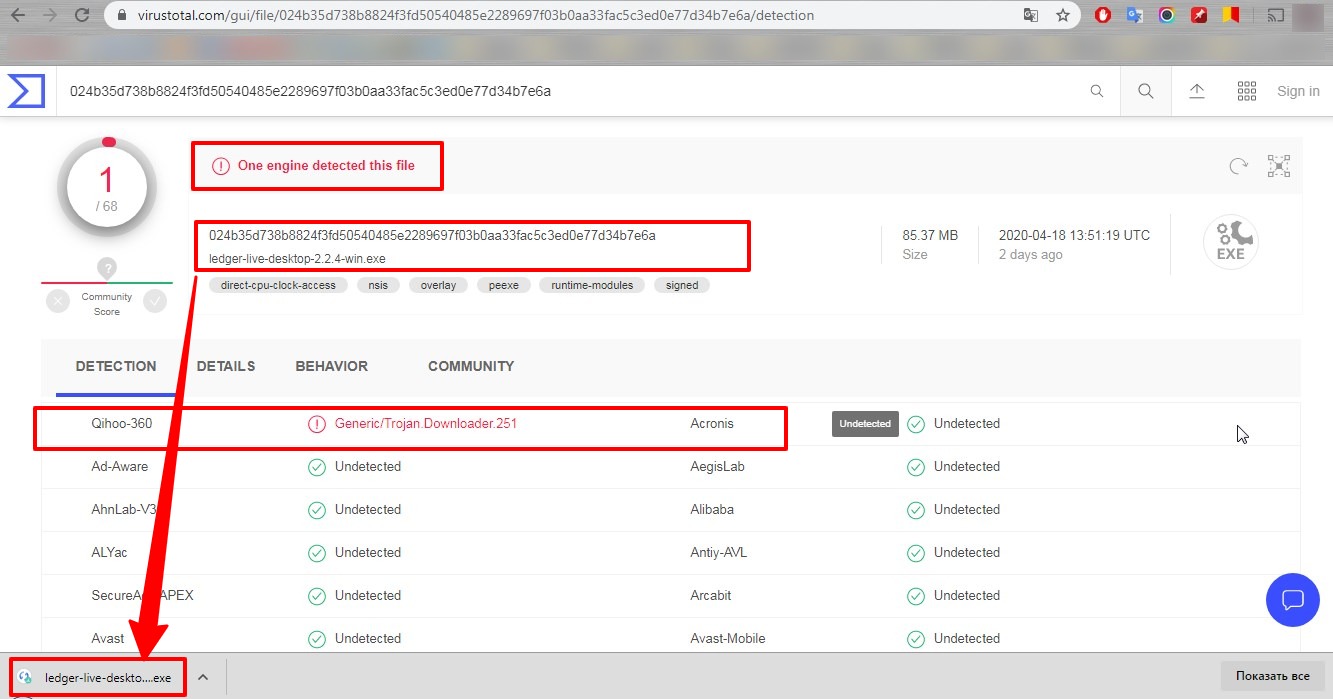Open the red pin extension icon

tap(1199, 16)
